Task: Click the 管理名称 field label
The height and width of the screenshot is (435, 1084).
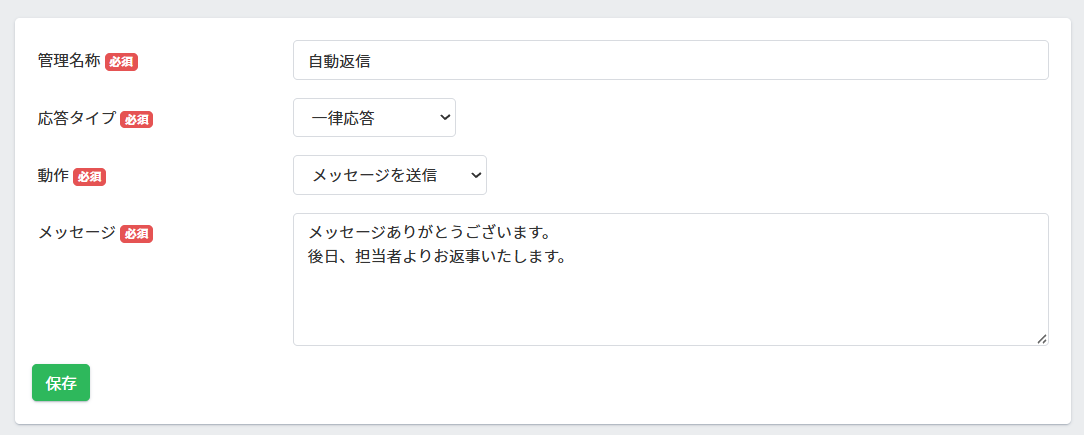Action: 69,61
